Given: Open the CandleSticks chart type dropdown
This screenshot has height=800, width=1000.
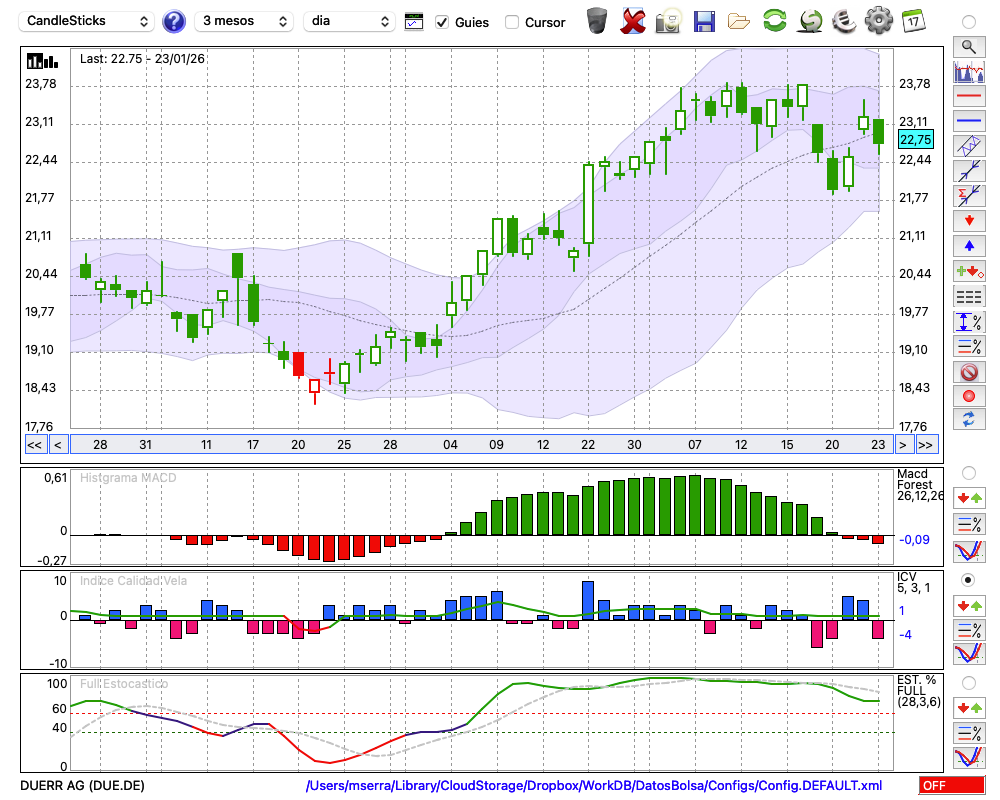Looking at the screenshot, I should (87, 21).
